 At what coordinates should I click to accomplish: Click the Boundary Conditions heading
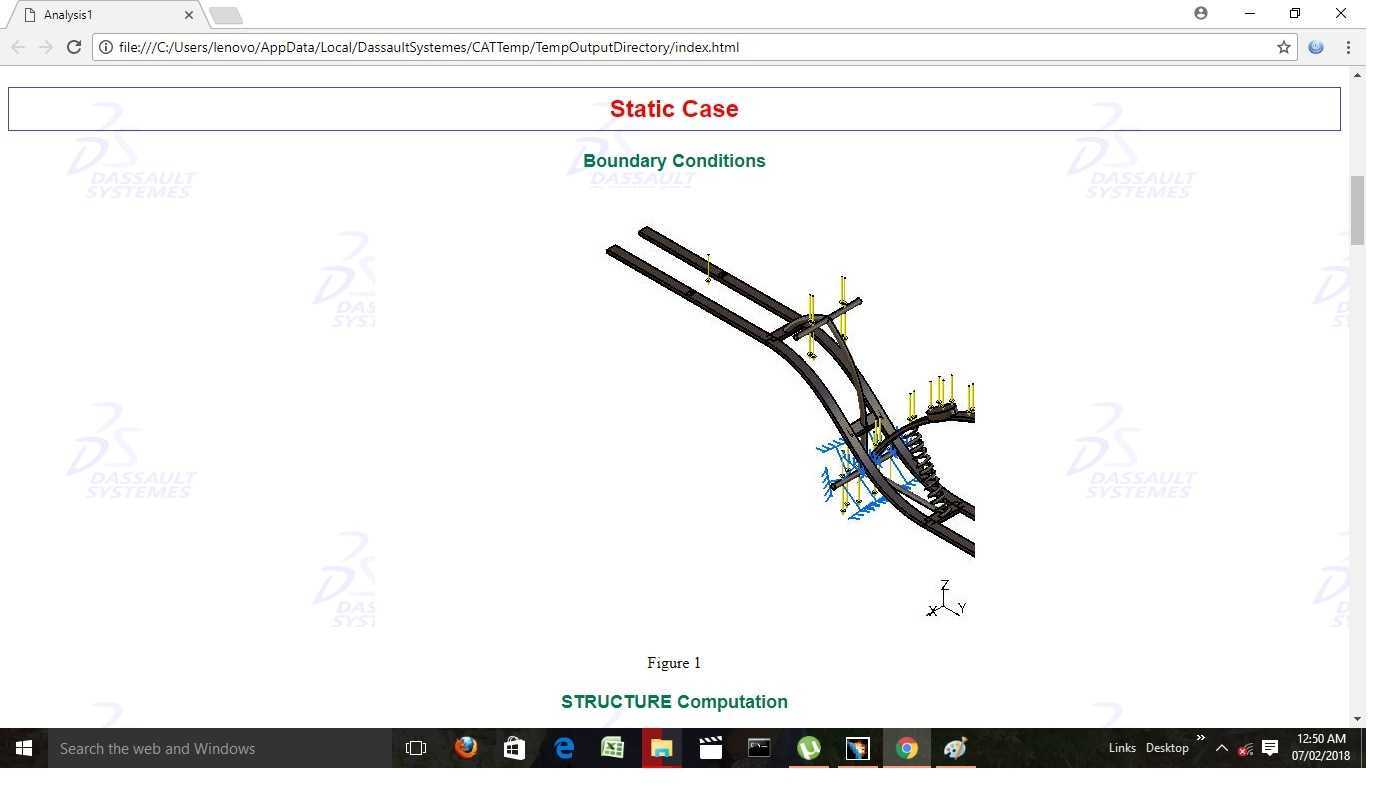pos(674,161)
